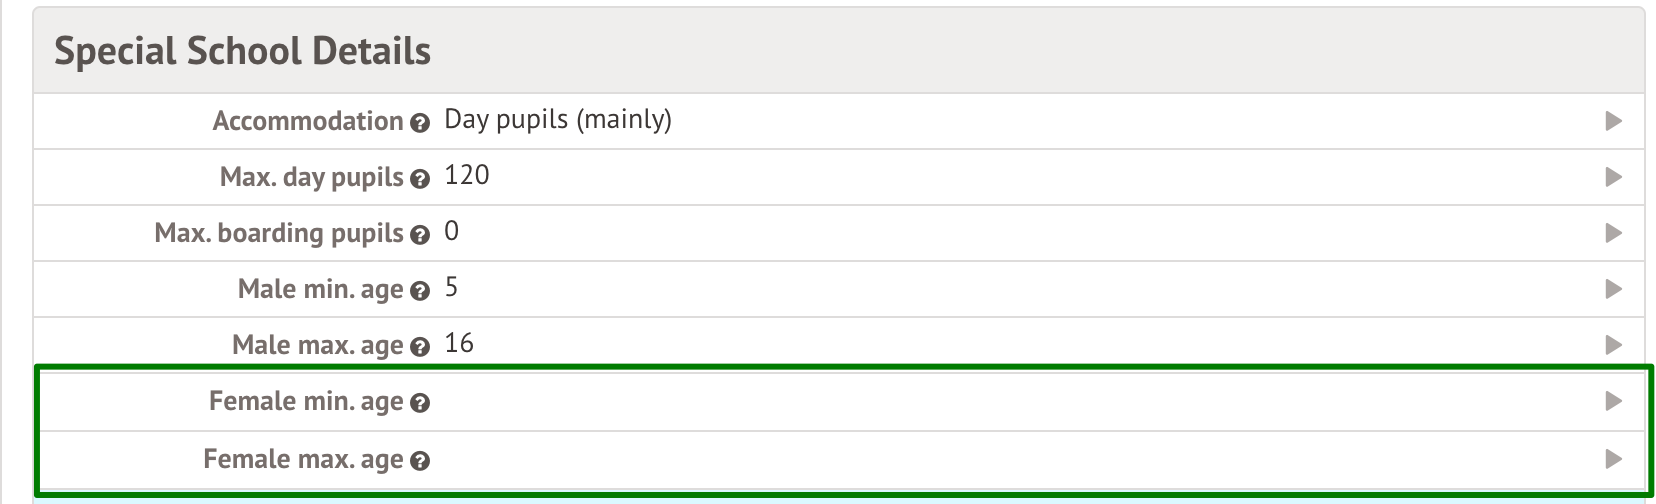Click question mark next to Female min. age
Image resolution: width=1656 pixels, height=504 pixels.
tap(420, 403)
